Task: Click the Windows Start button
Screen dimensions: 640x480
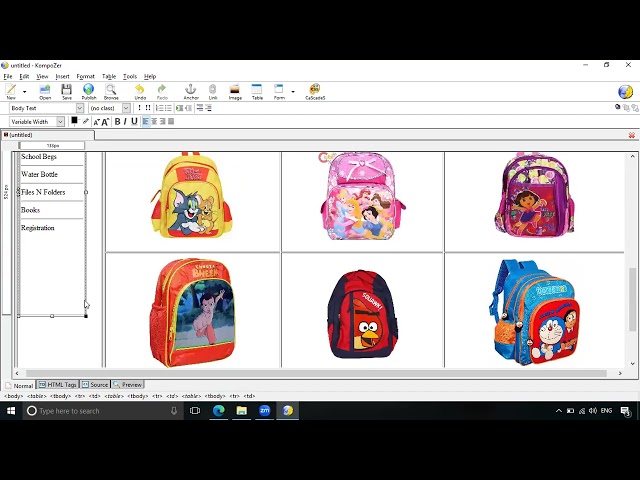Action: point(11,411)
